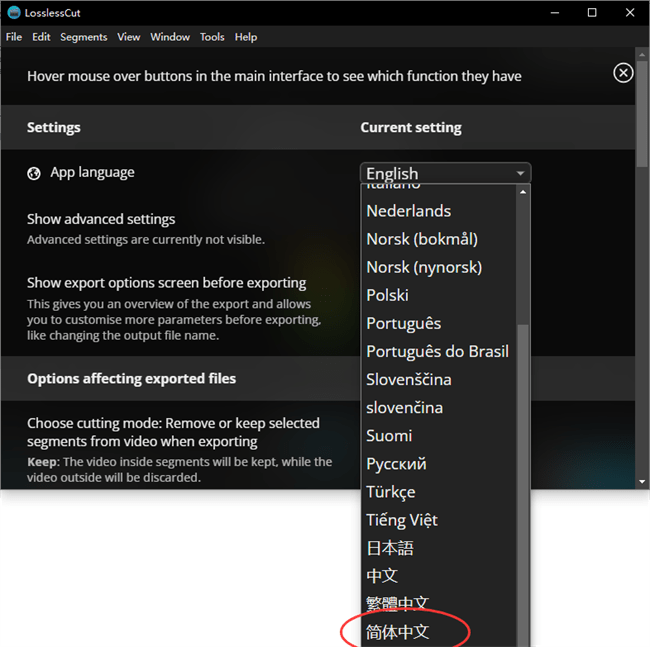Click the language list scroll up arrow

(x=522, y=191)
